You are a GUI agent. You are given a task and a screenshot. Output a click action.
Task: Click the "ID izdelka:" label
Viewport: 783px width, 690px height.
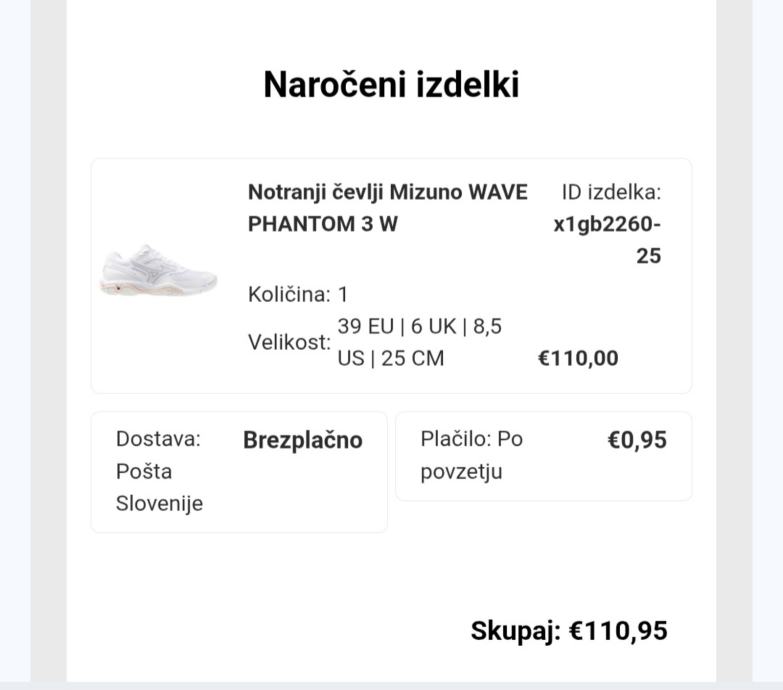coord(611,192)
